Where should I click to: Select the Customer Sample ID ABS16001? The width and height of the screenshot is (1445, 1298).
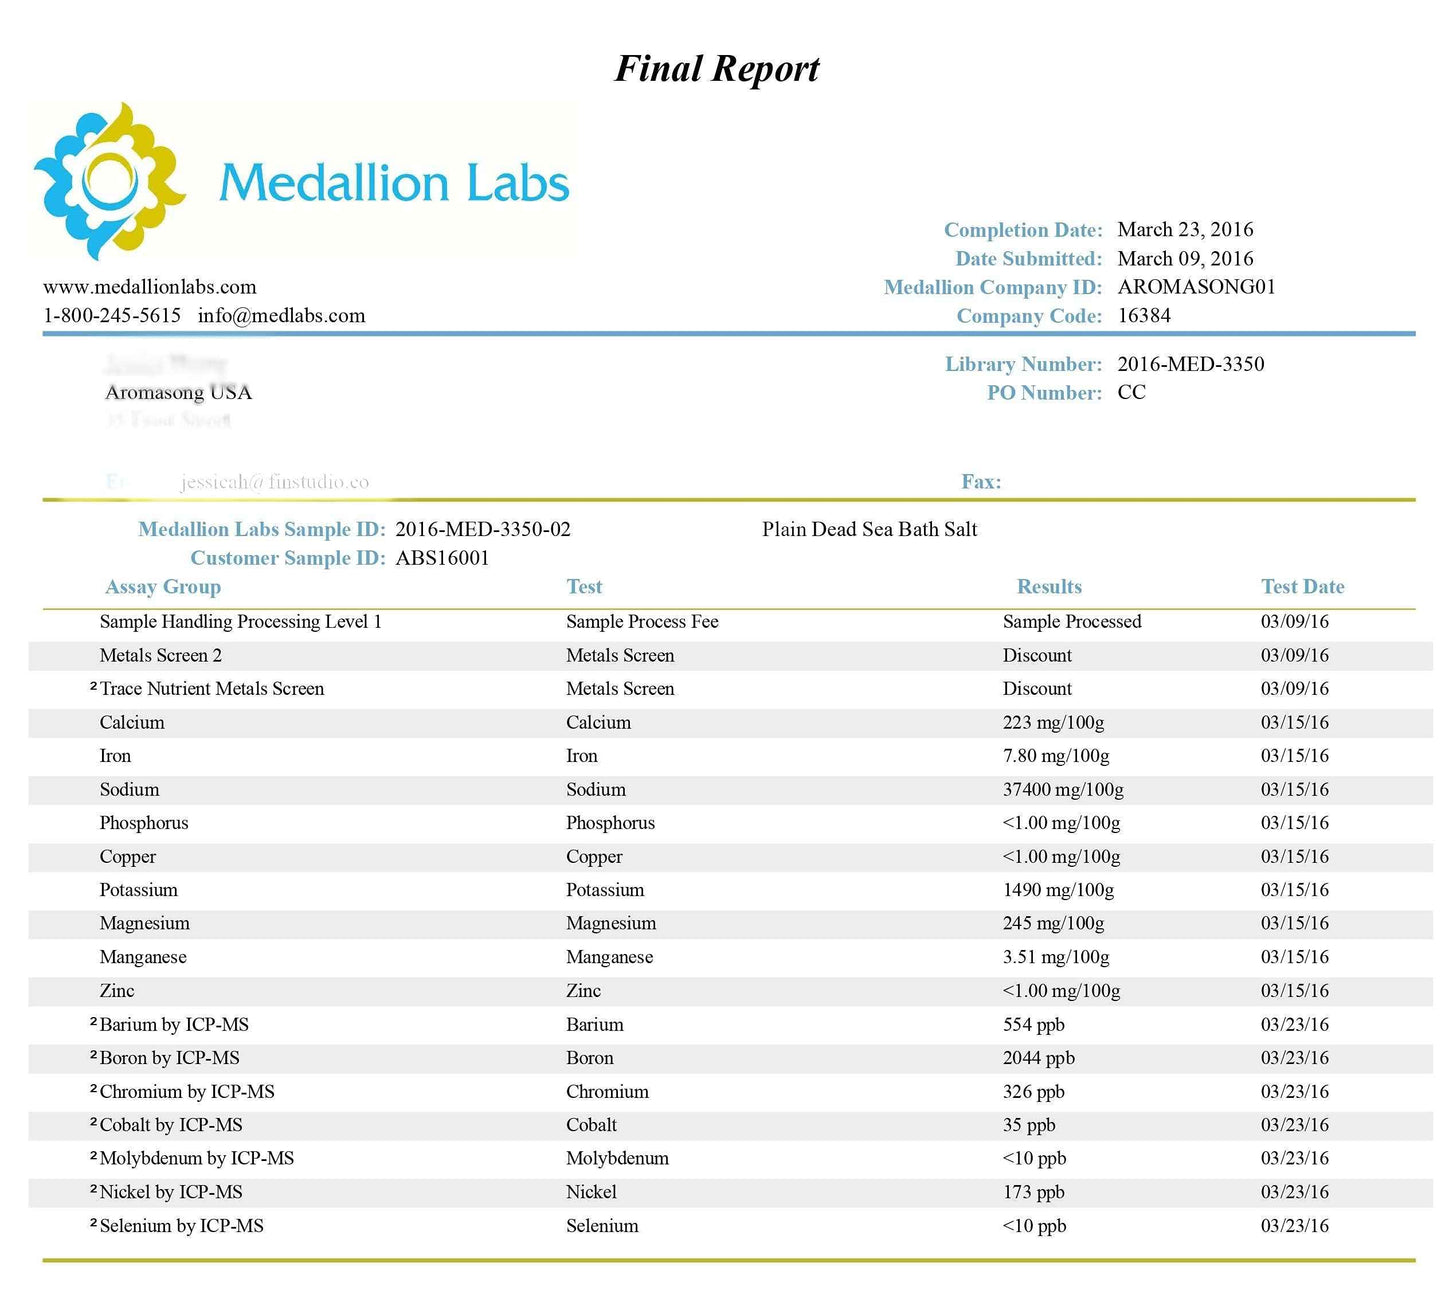point(442,558)
